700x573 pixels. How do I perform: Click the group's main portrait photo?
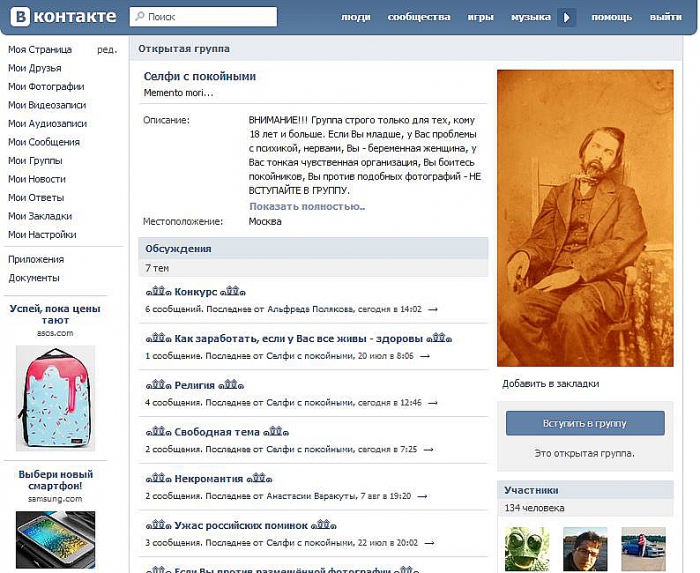click(x=584, y=218)
